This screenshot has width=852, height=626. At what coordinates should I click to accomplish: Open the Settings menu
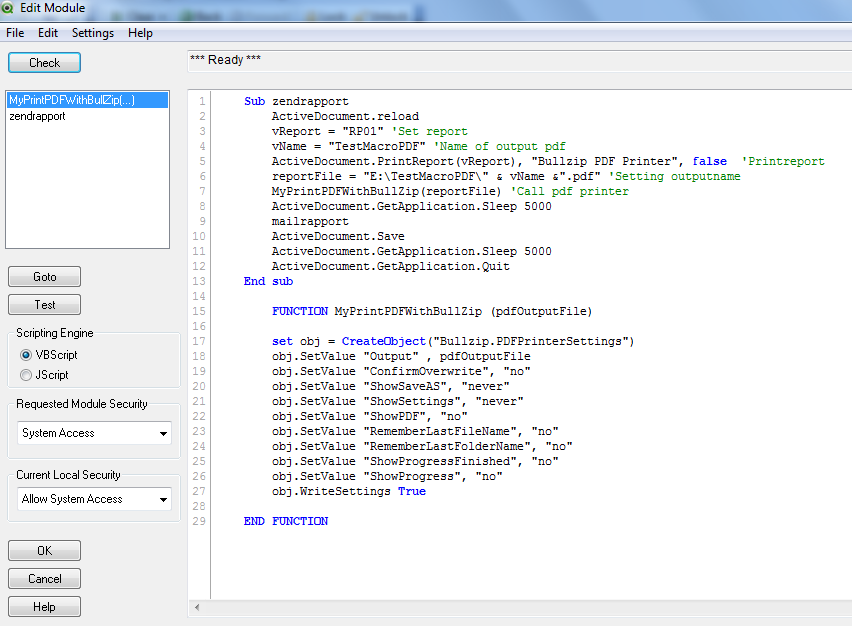(x=92, y=33)
